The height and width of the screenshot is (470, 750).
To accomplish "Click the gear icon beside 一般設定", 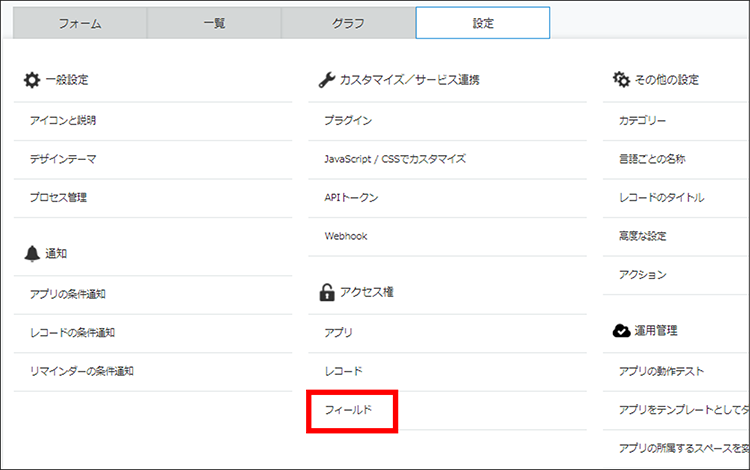I will click(32, 80).
